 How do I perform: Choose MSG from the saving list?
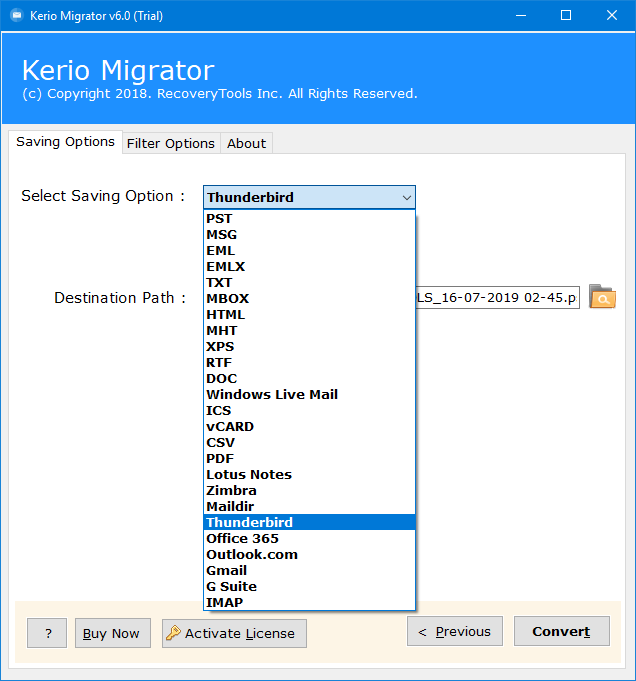(309, 235)
